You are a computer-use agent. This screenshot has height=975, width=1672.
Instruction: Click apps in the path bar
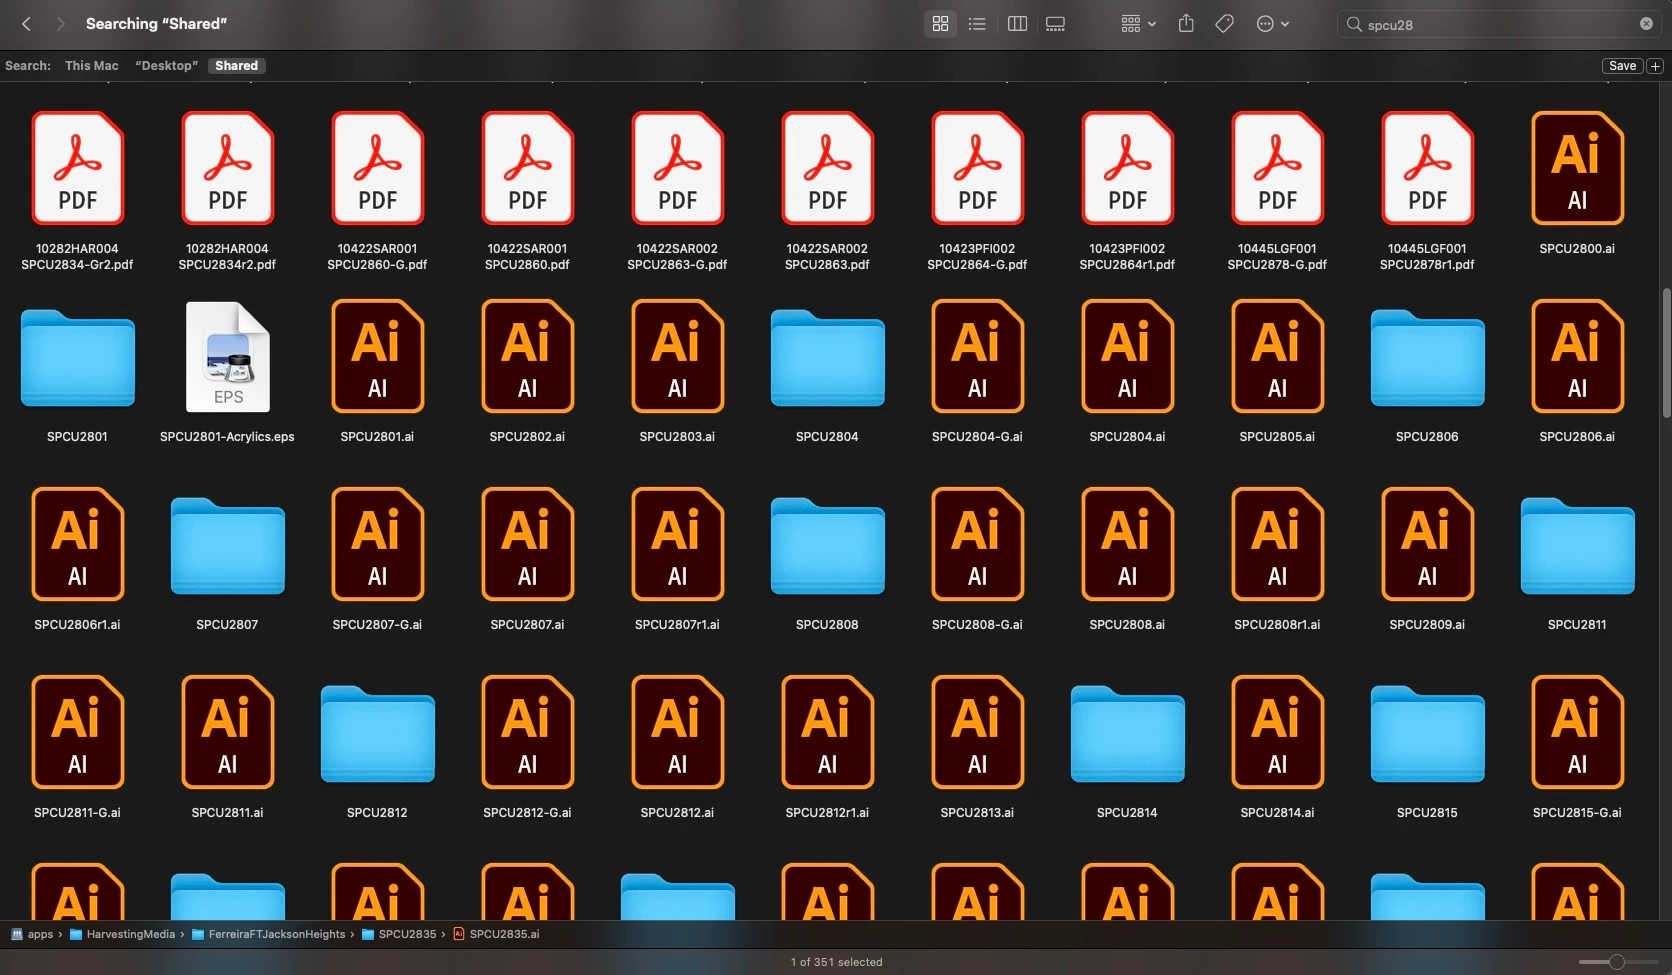click(32, 934)
